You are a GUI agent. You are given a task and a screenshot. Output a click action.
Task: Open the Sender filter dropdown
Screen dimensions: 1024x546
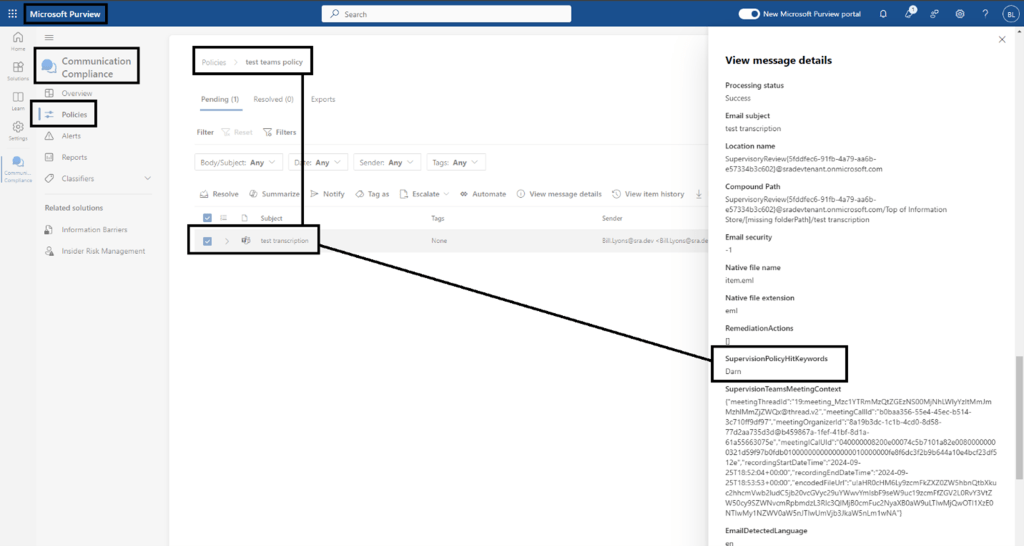point(387,162)
